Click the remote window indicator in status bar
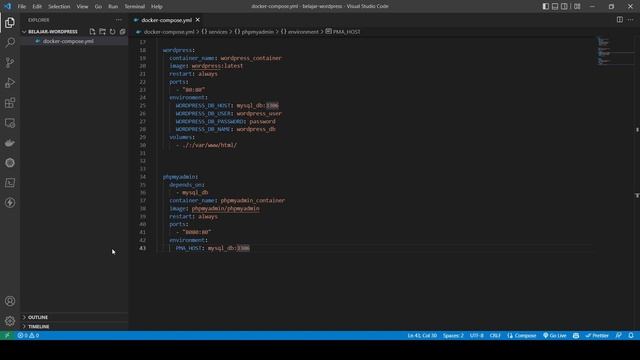This screenshot has width=640, height=360. pos(7,336)
